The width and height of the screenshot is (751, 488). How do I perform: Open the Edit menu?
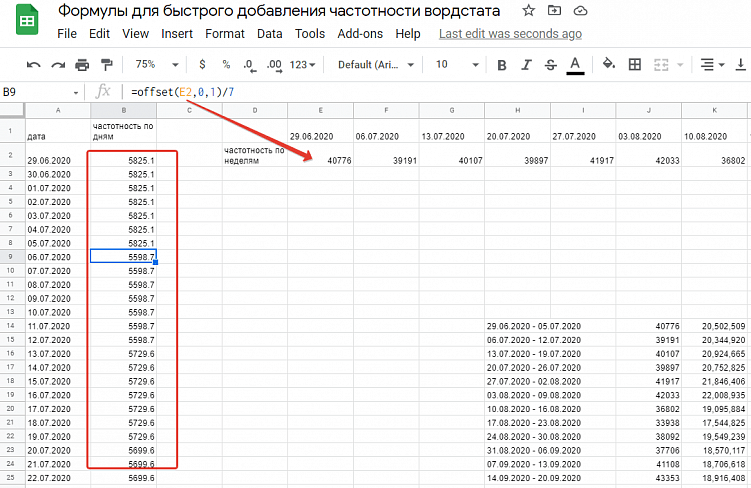coord(99,34)
